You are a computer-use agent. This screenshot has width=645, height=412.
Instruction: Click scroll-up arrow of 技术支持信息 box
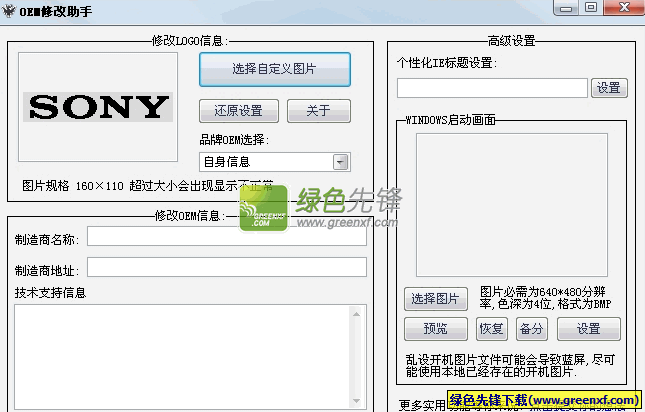pos(356,314)
